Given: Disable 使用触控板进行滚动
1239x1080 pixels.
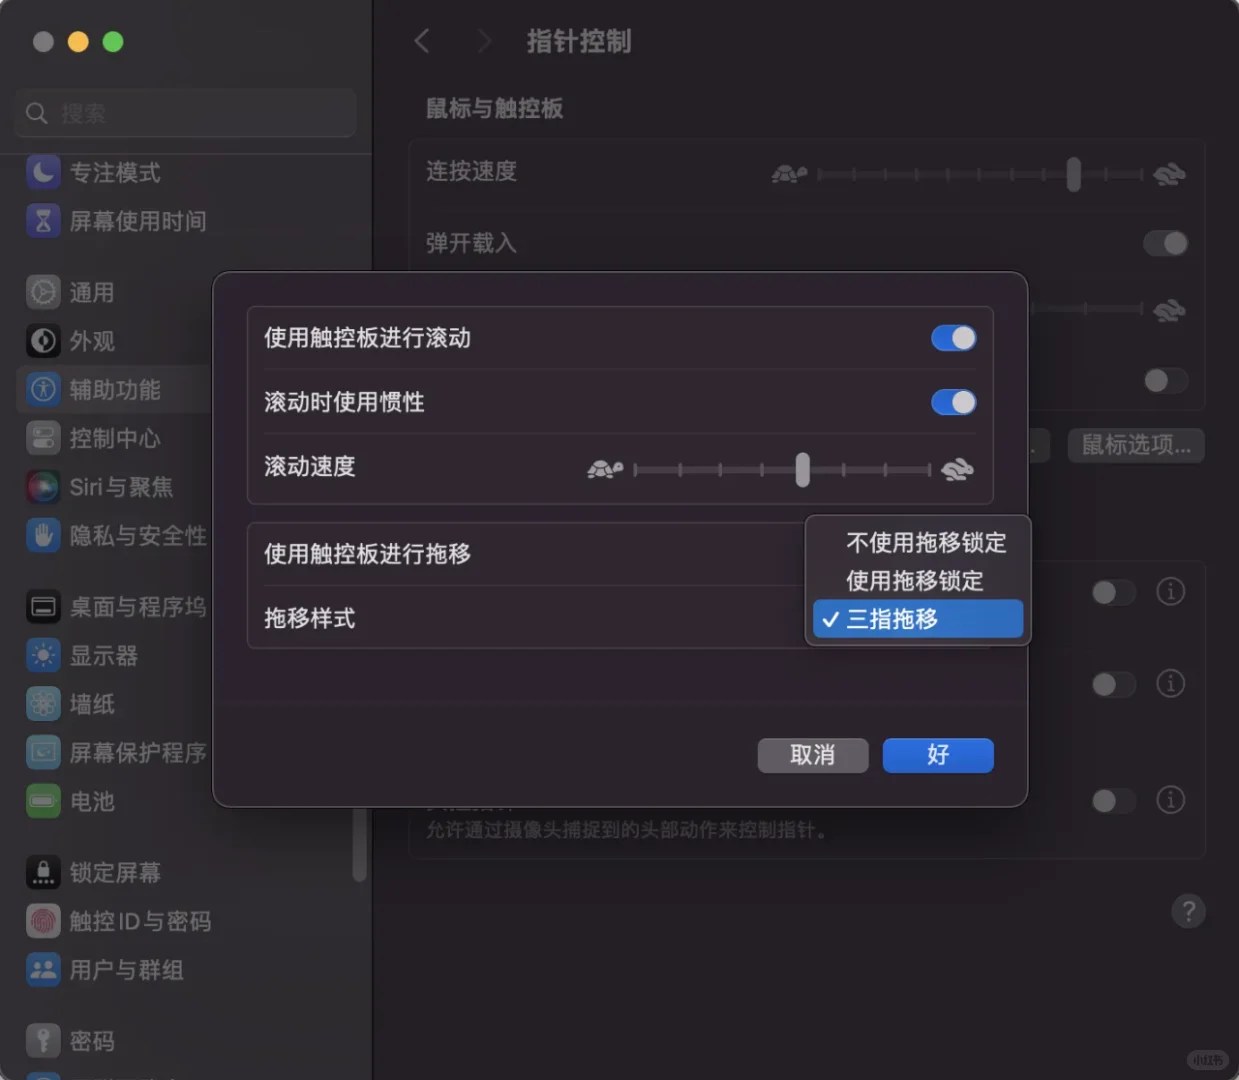Looking at the screenshot, I should click(x=953, y=338).
